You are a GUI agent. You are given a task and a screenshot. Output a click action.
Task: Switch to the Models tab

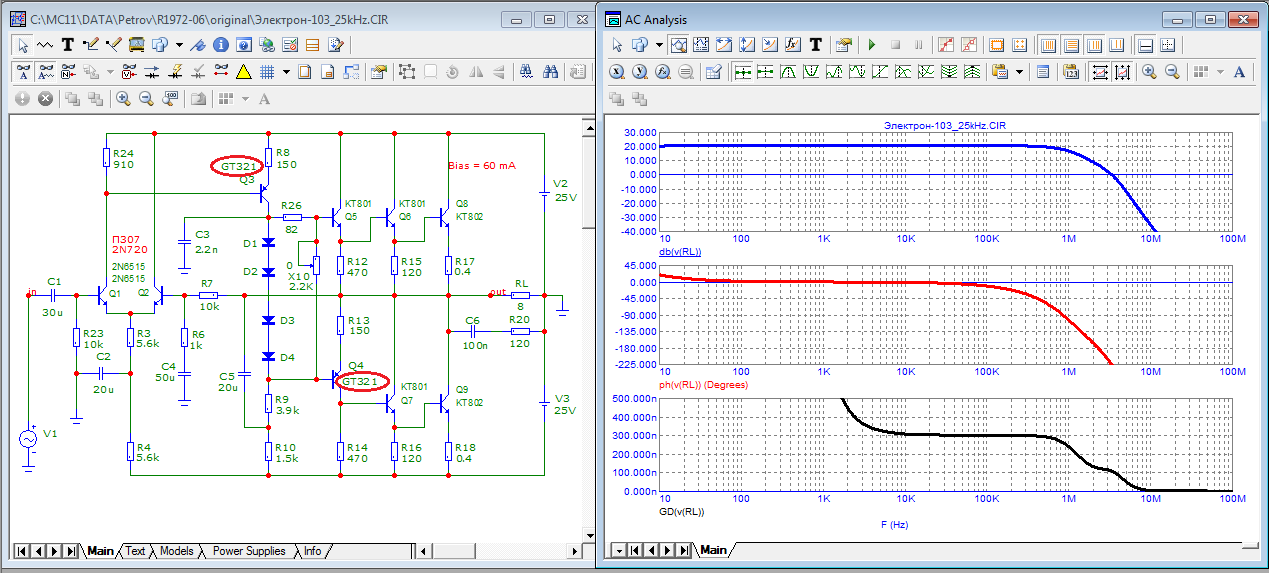176,551
